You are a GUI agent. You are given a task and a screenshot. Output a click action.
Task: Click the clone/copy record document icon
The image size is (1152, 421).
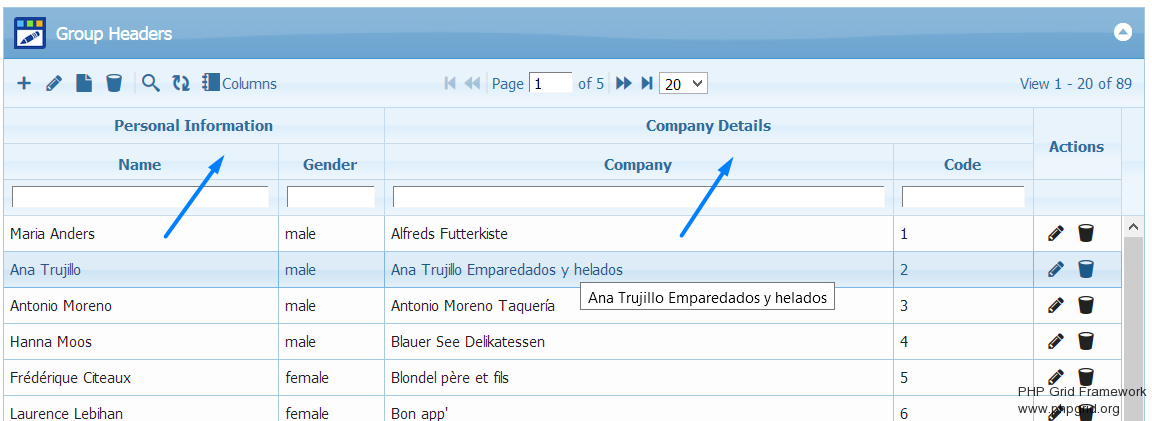[84, 84]
